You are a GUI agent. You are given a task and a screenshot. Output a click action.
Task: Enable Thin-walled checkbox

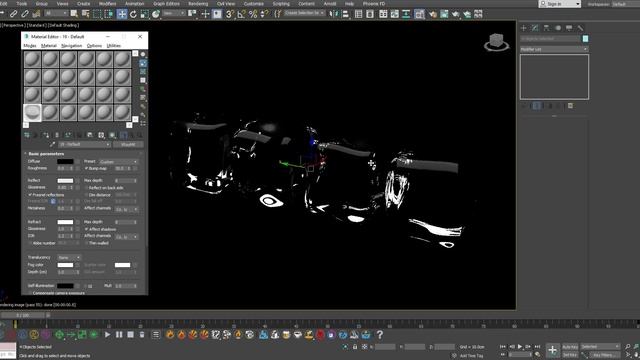coord(87,243)
